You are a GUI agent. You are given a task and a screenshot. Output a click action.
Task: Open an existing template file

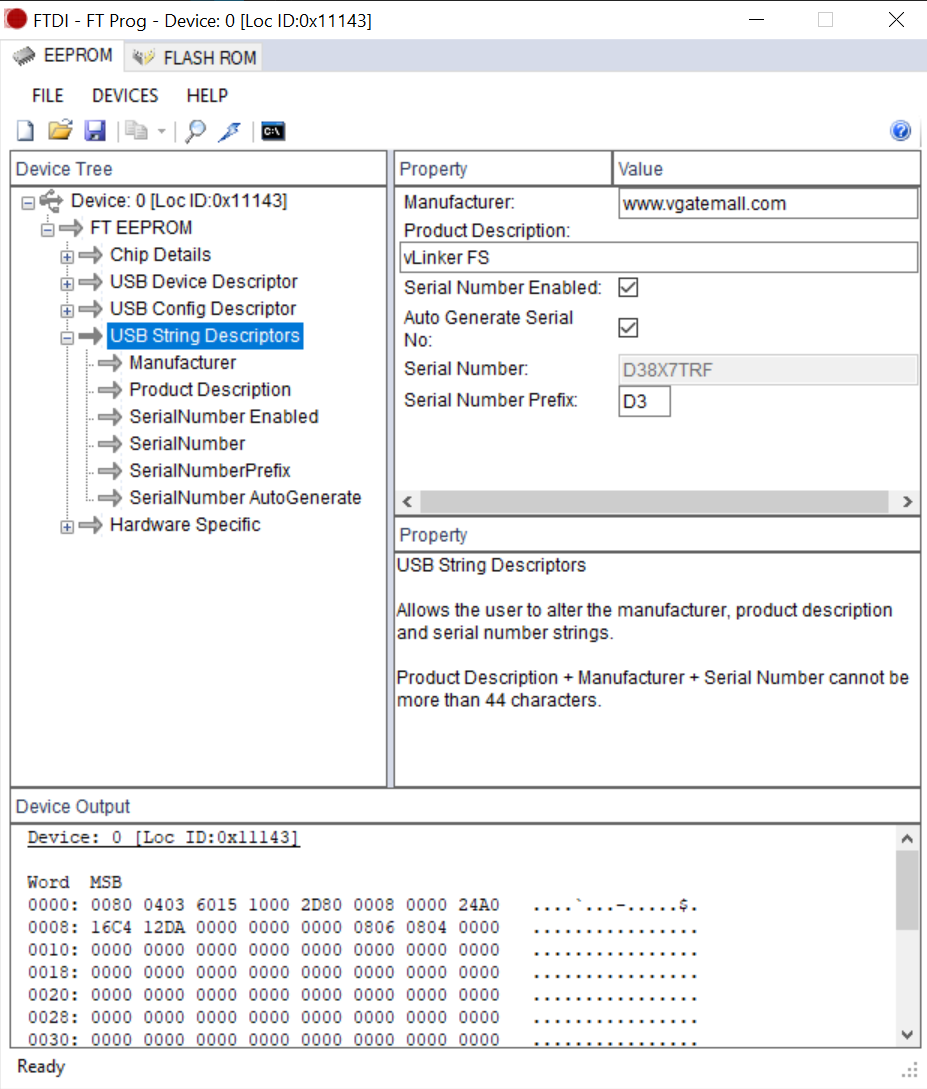coord(59,130)
